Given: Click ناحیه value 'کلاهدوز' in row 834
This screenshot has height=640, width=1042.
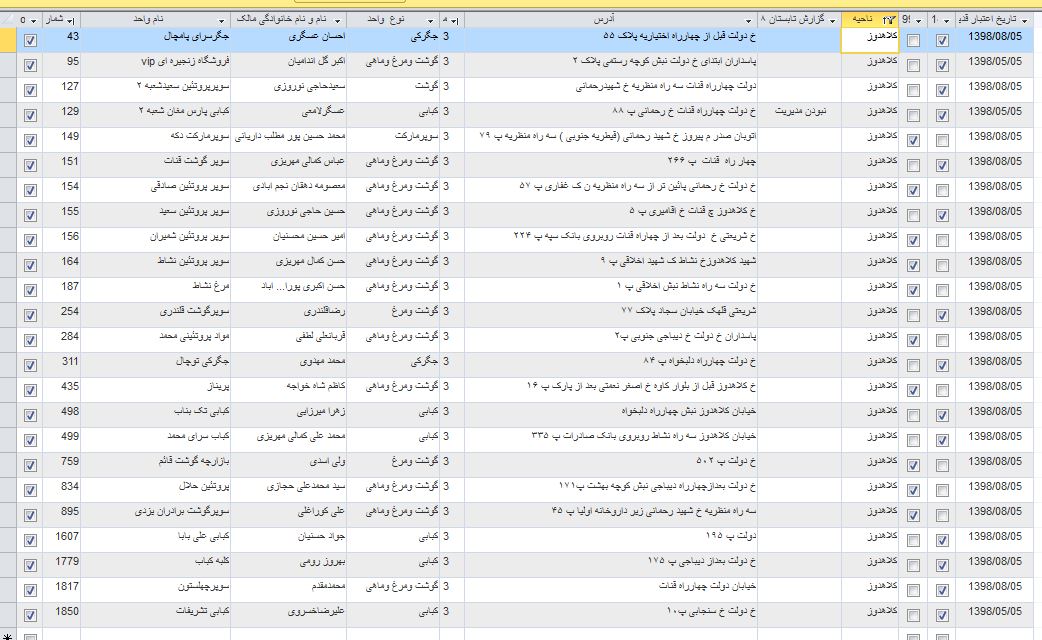Looking at the screenshot, I should [883, 486].
